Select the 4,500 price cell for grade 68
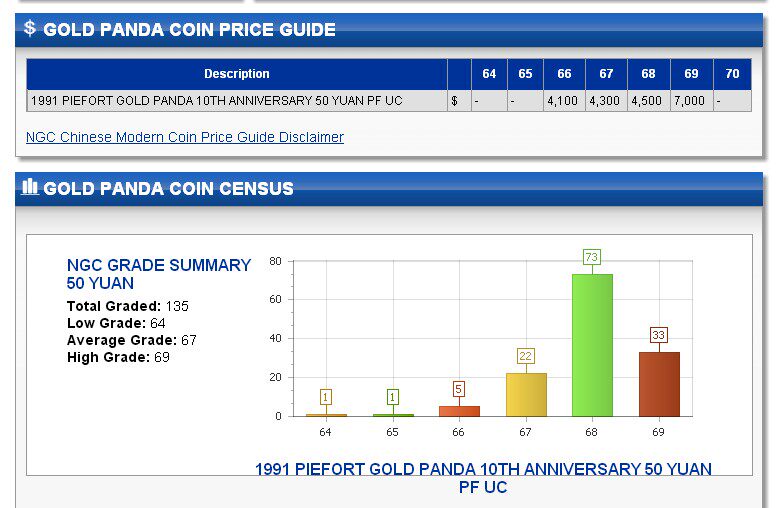This screenshot has height=508, width=778. (x=648, y=101)
